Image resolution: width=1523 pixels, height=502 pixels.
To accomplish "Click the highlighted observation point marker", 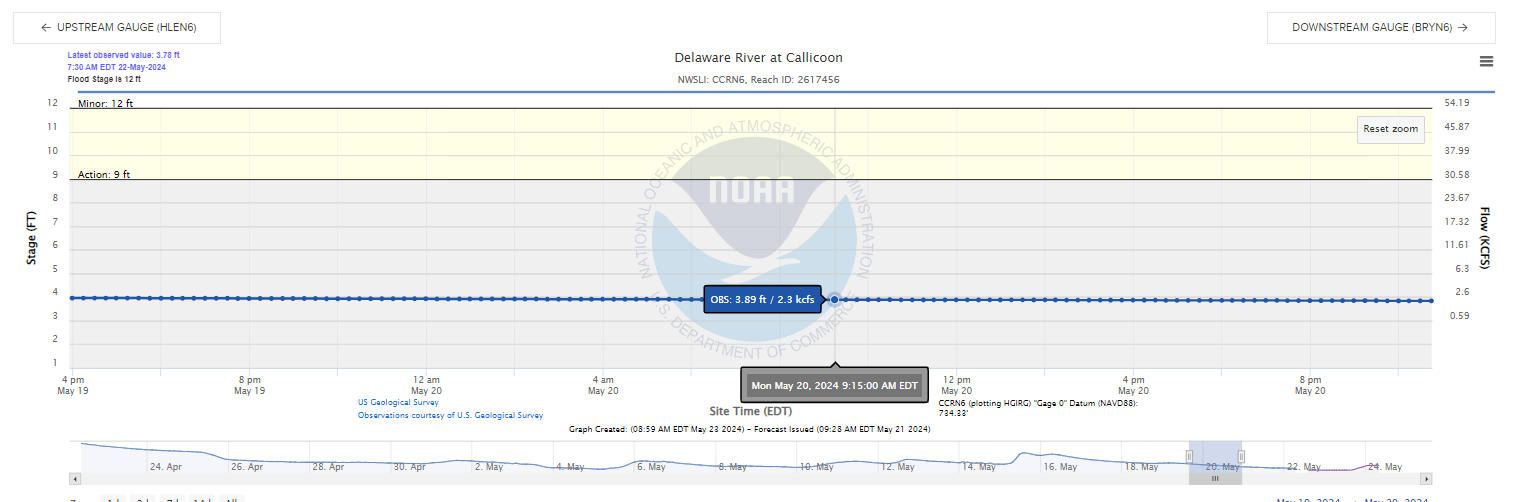I will coord(834,299).
